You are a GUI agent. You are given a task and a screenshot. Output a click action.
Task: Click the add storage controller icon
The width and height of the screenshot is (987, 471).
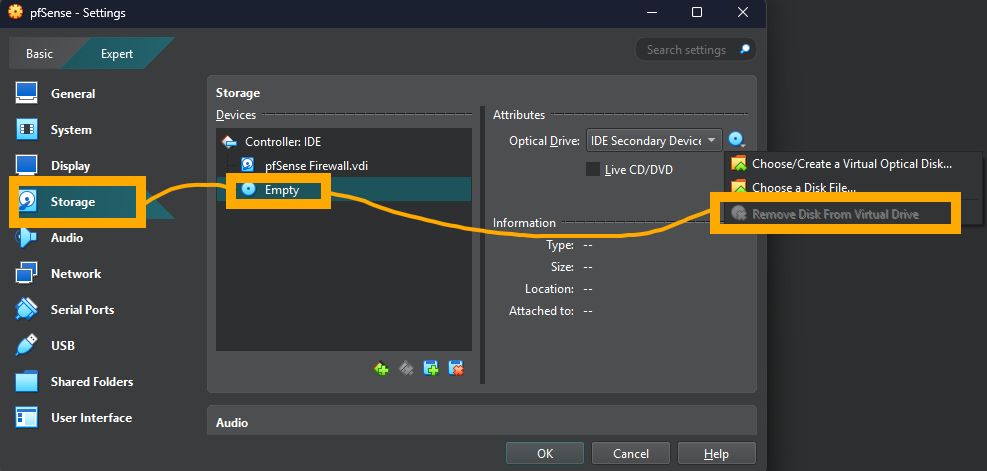pos(381,368)
